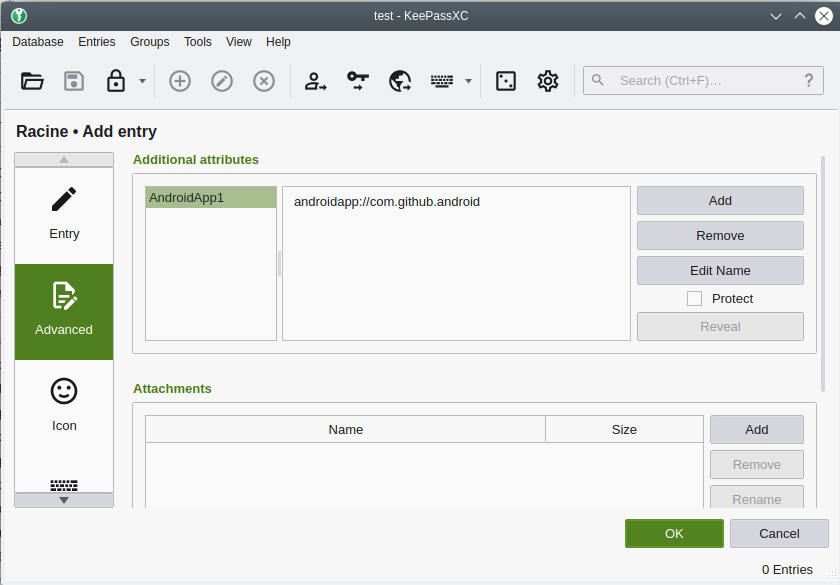
Task: Select the copy password key icon
Action: pos(357,81)
